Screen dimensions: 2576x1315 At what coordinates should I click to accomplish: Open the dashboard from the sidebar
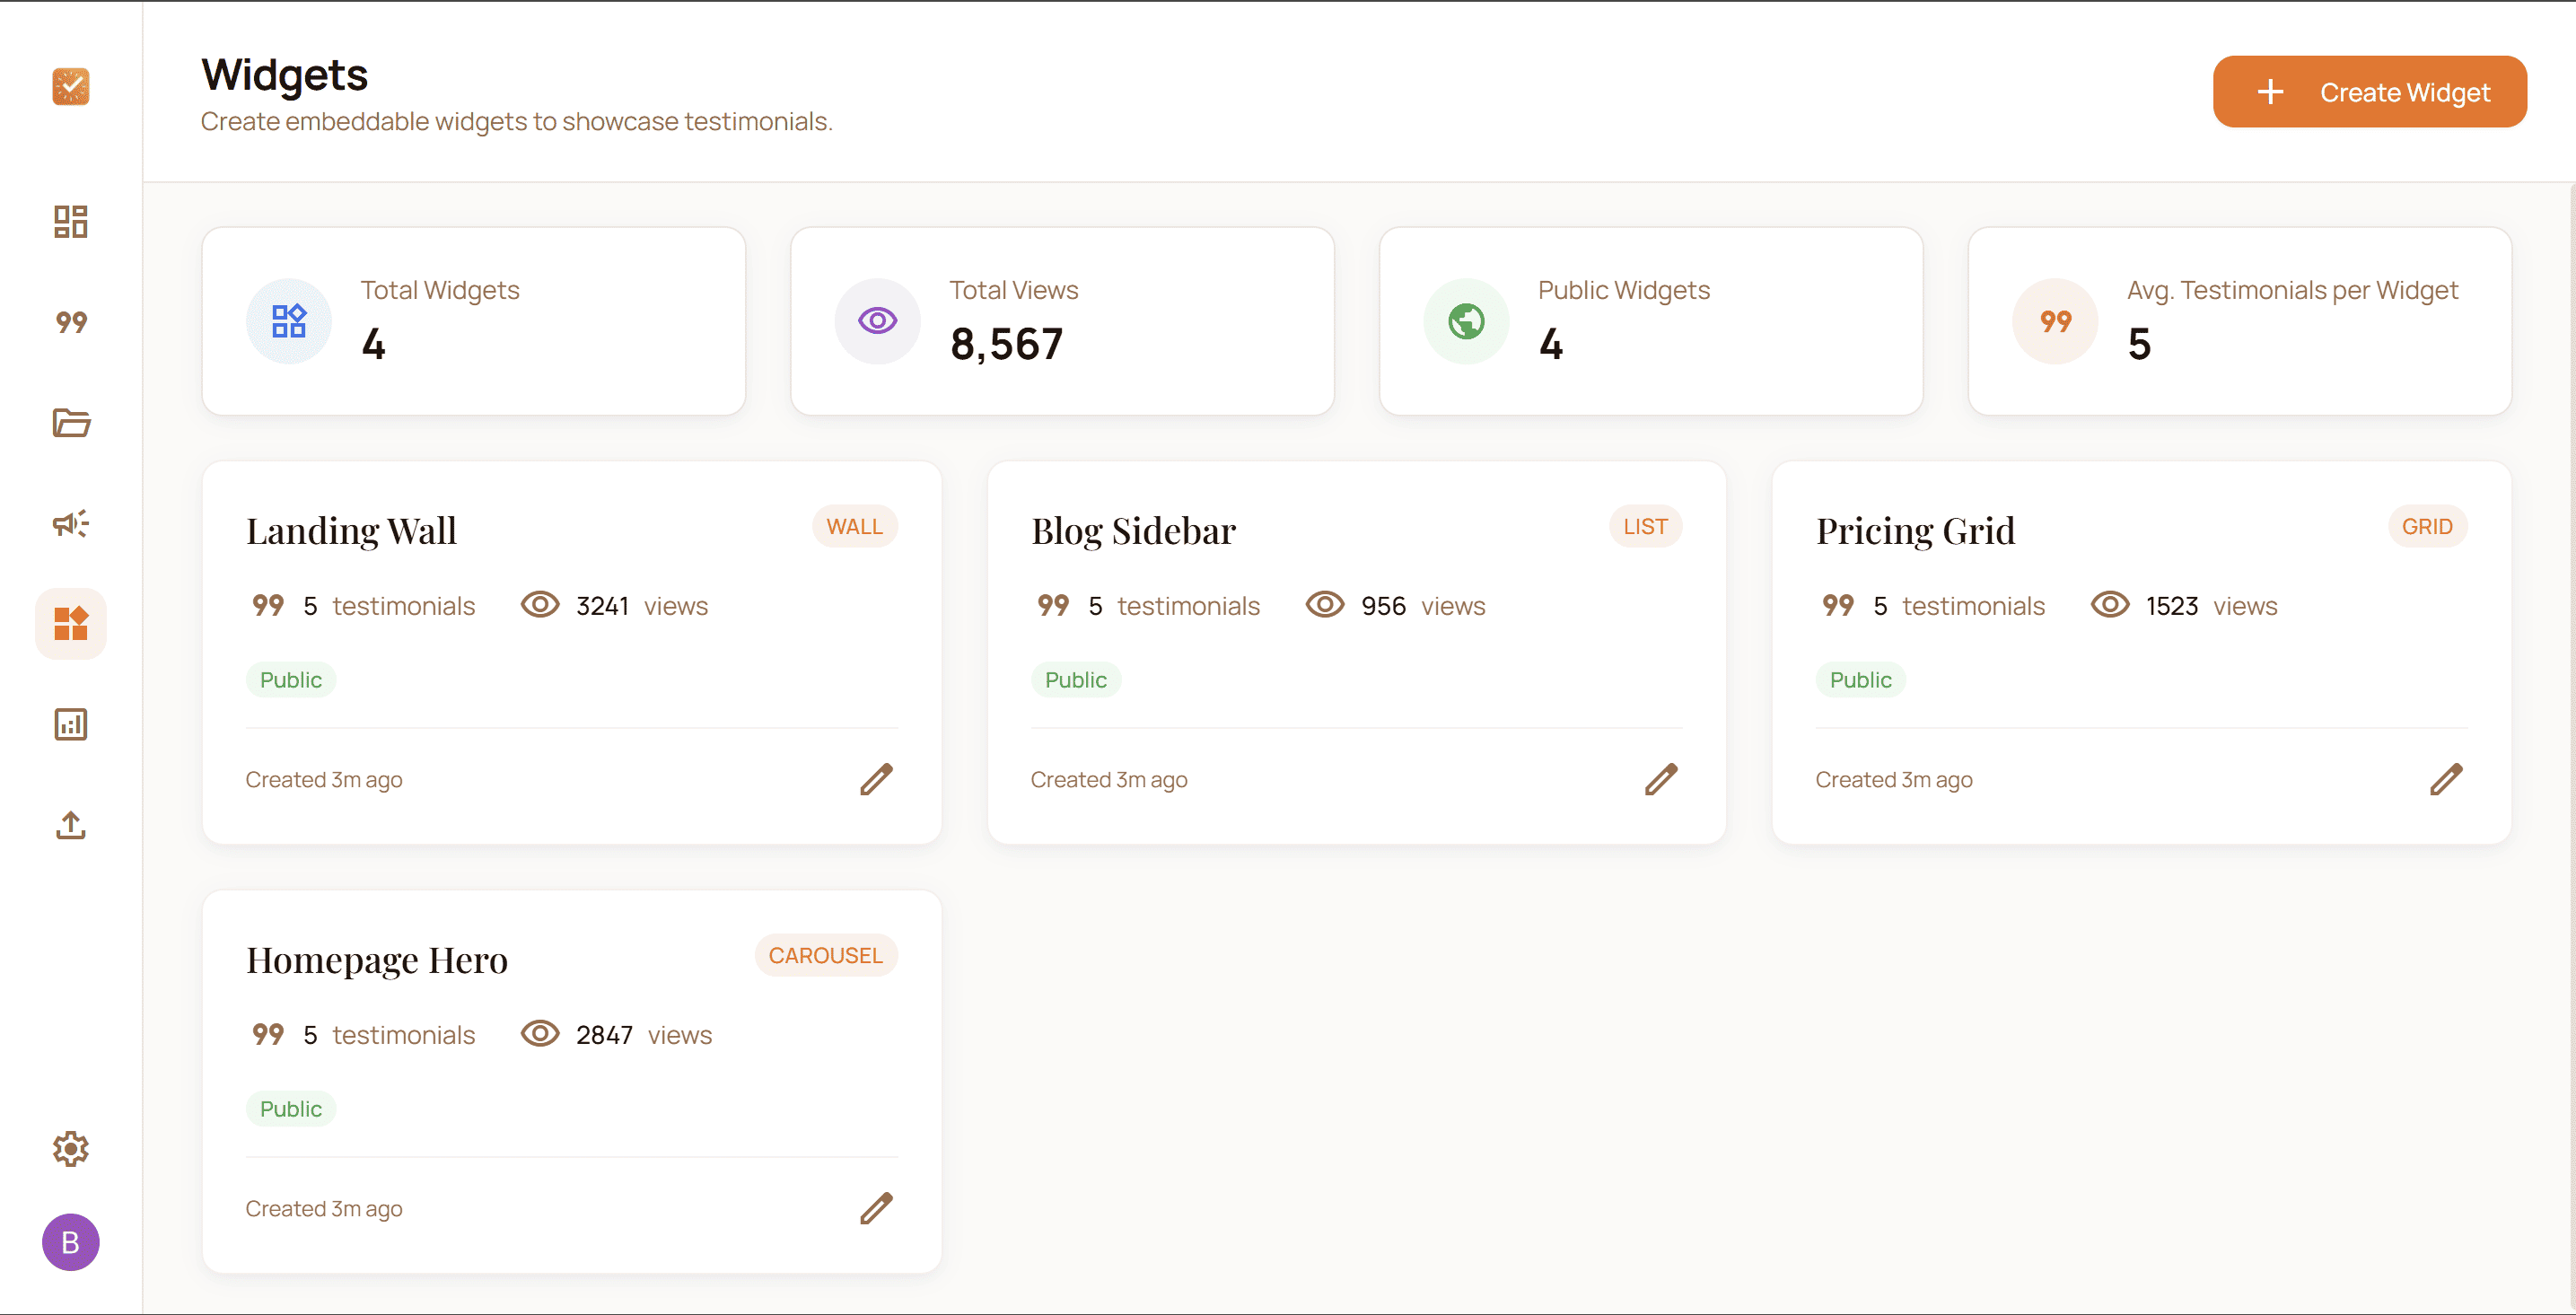(x=70, y=222)
